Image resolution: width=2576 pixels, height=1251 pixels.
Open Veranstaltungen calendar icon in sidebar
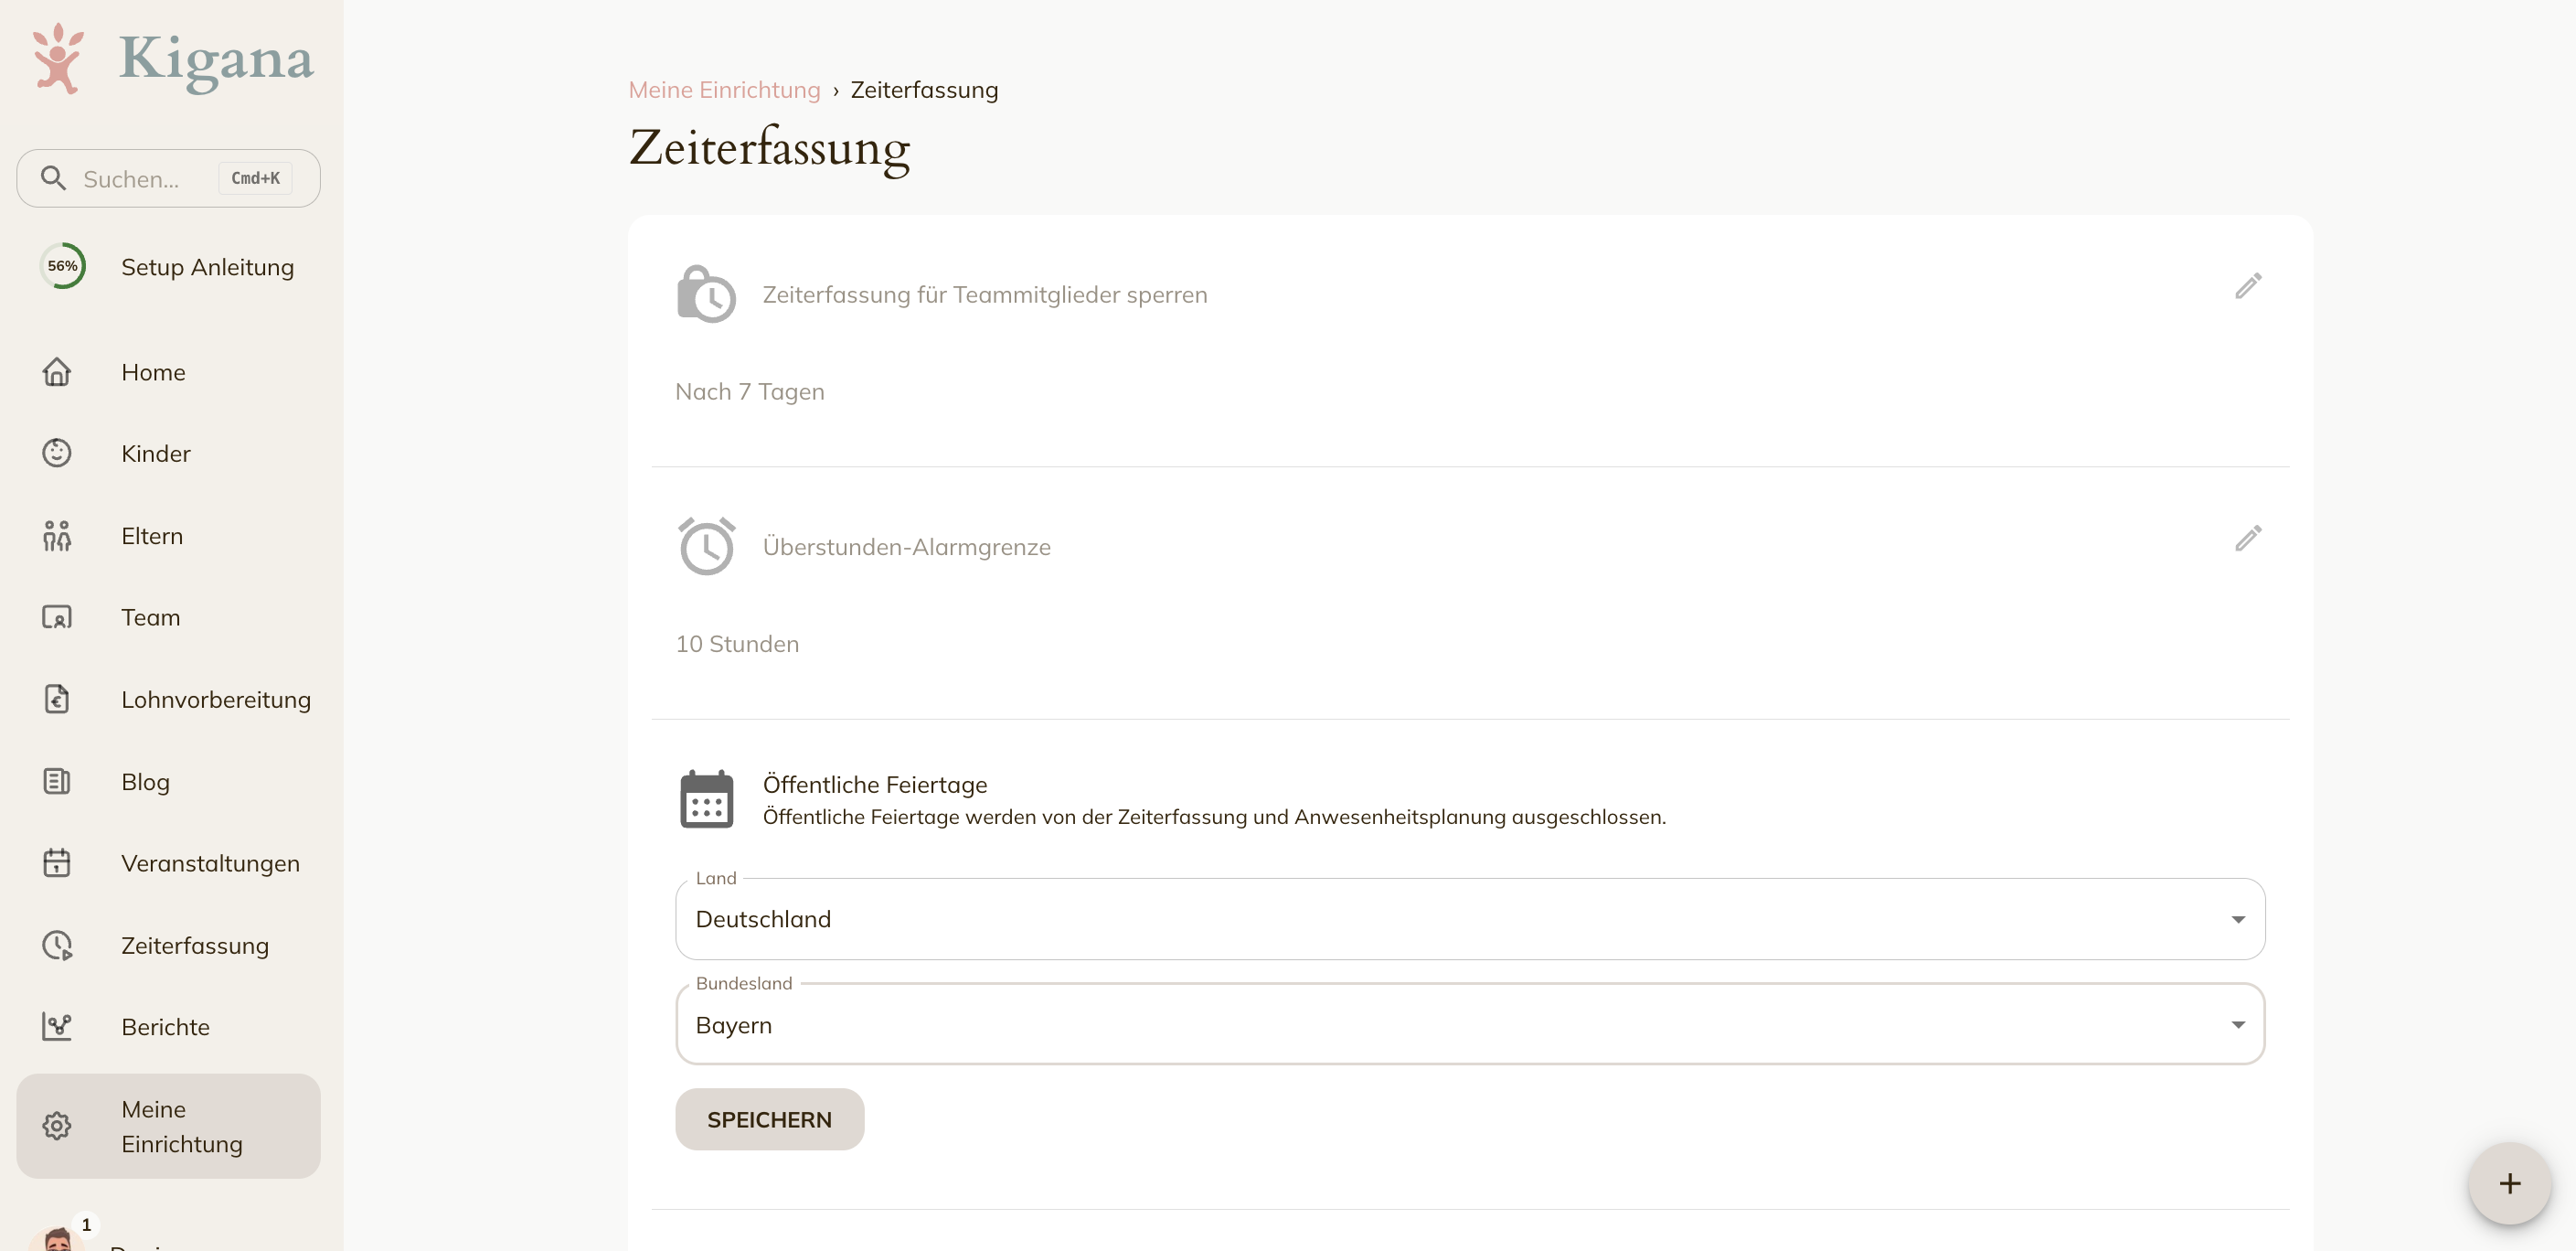pos(57,863)
